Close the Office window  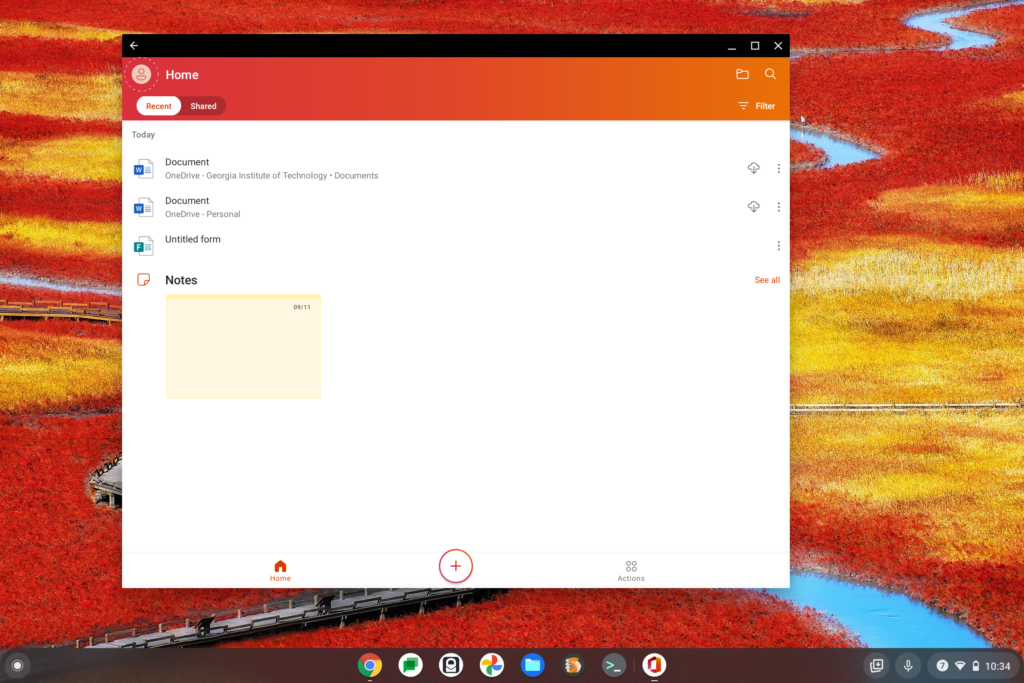(x=778, y=46)
